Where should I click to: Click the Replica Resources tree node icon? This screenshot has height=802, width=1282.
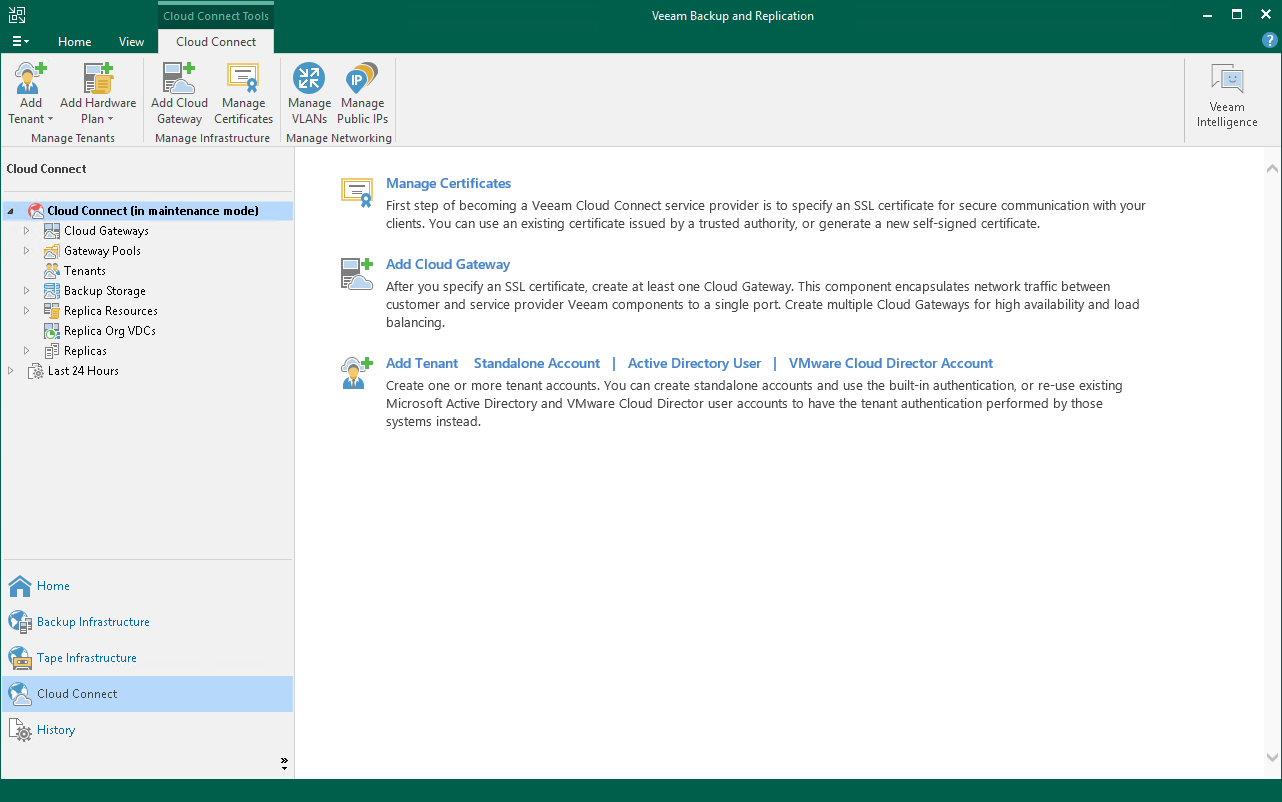coord(52,311)
